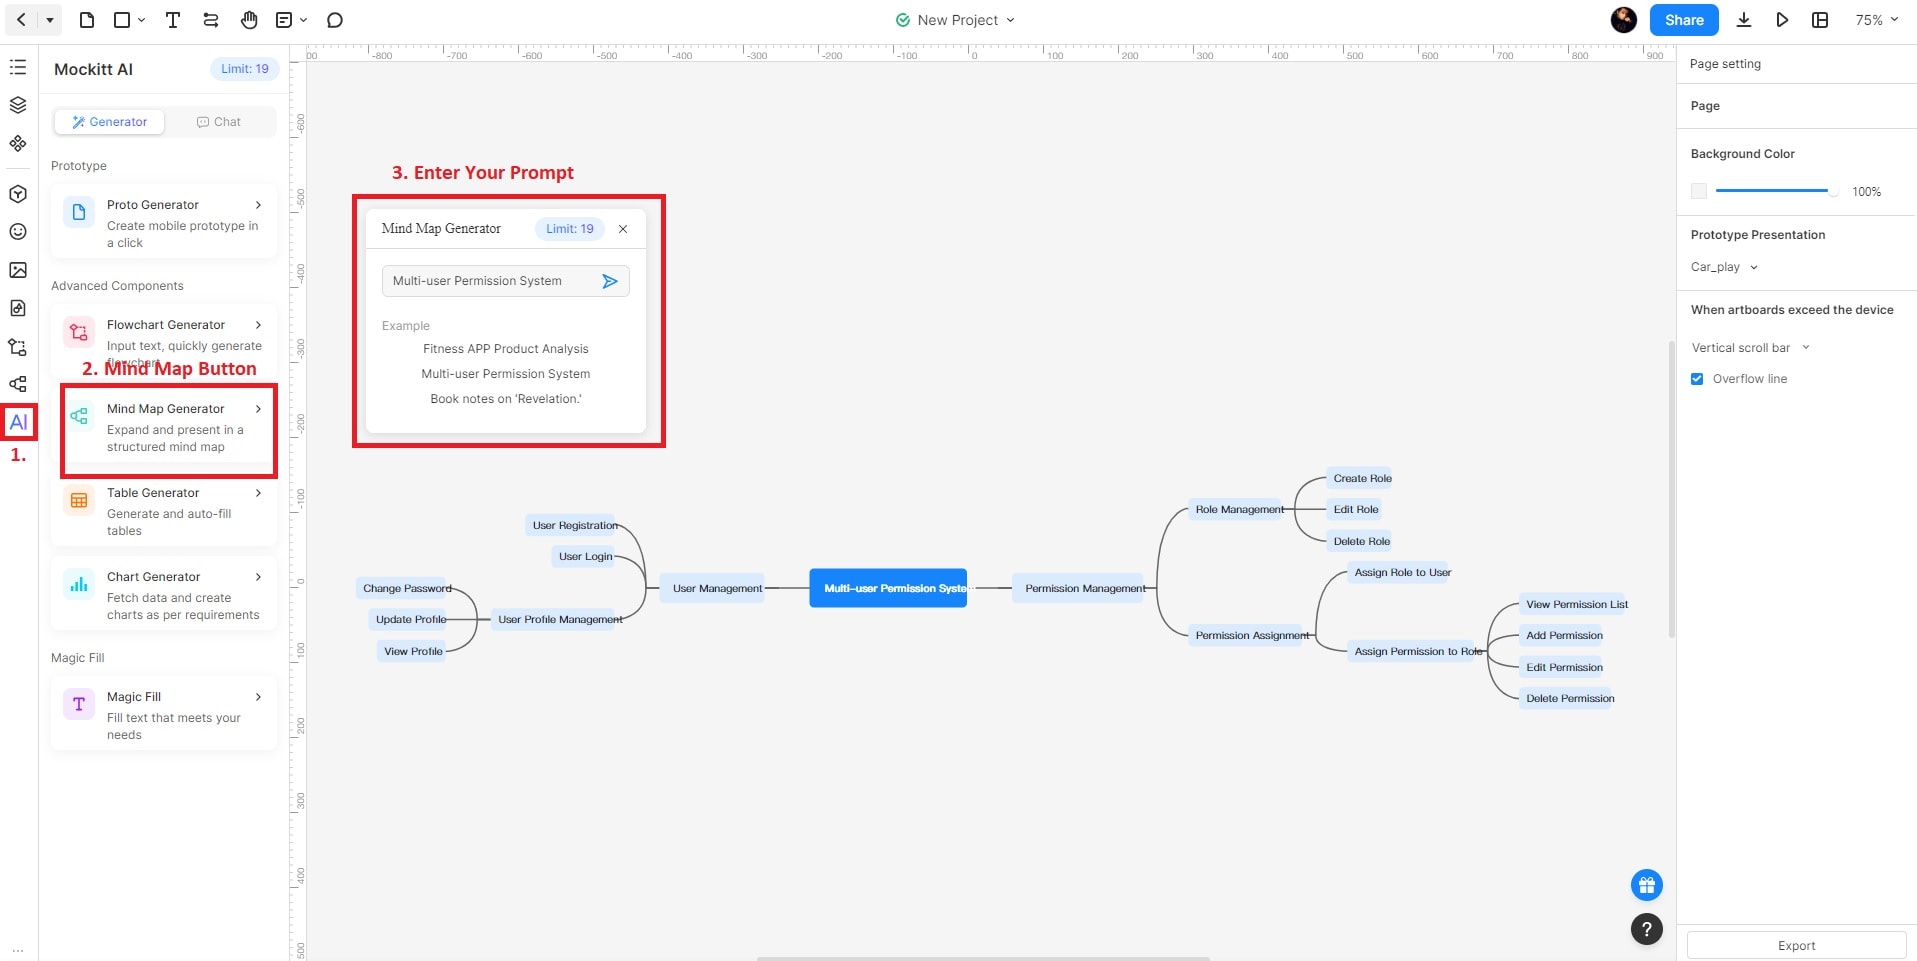
Task: Open the help question mark button
Action: [1646, 929]
